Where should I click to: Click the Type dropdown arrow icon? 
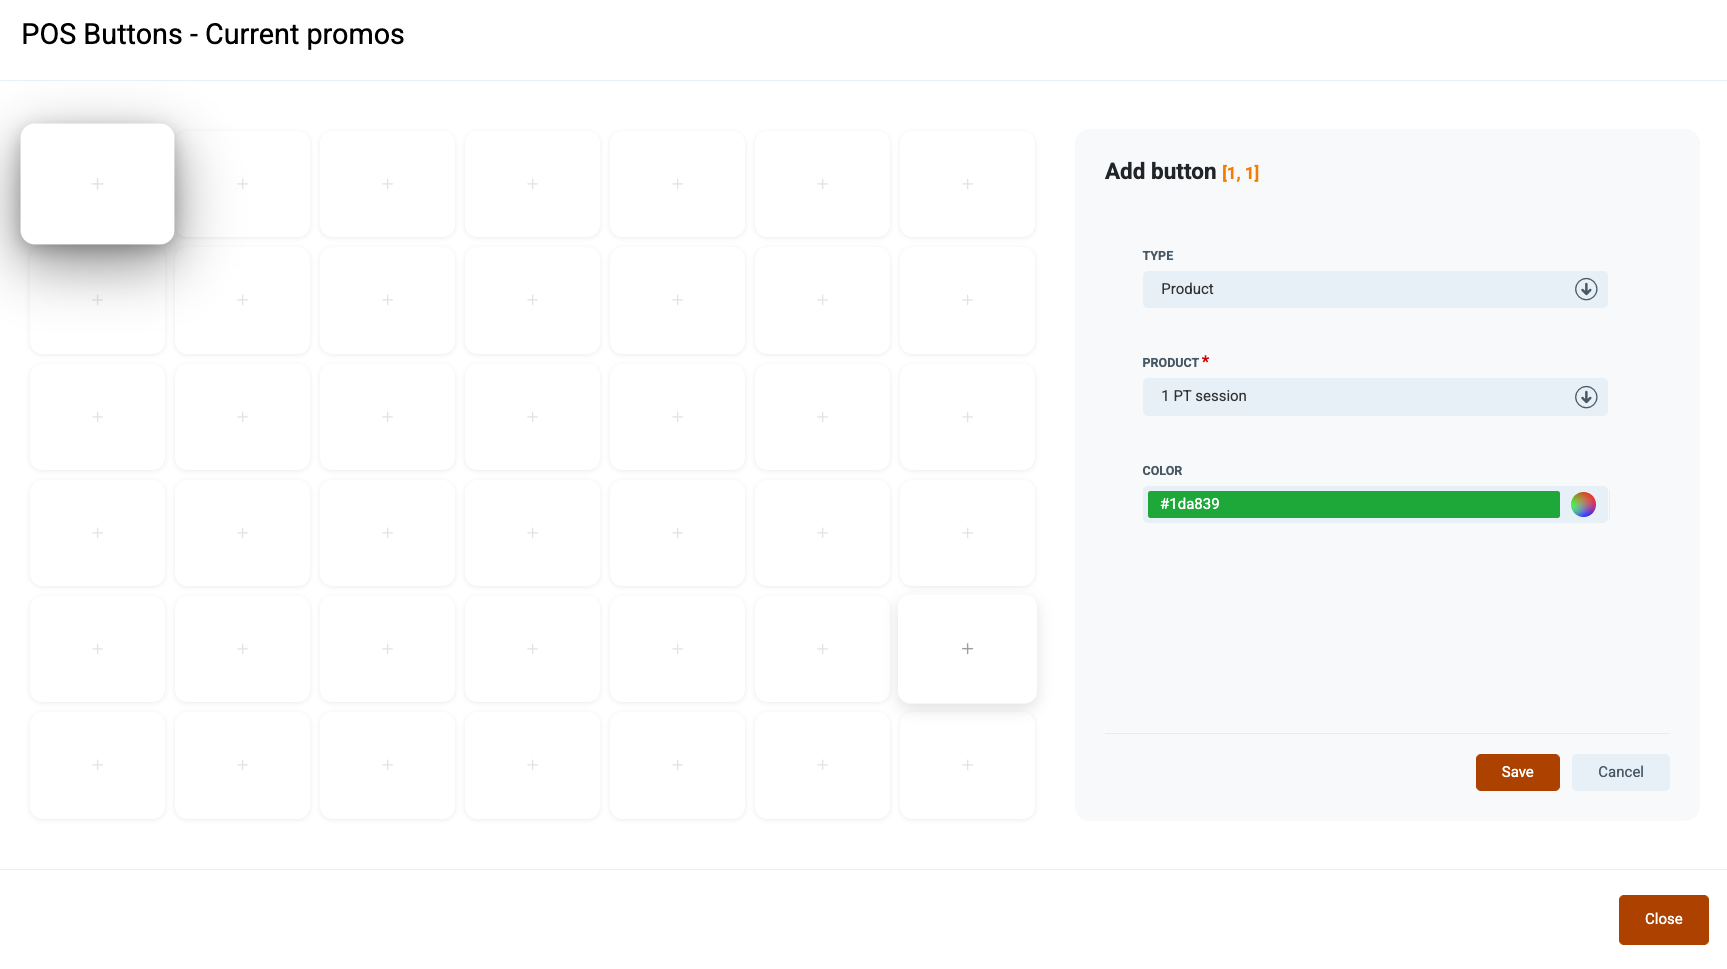[1586, 289]
